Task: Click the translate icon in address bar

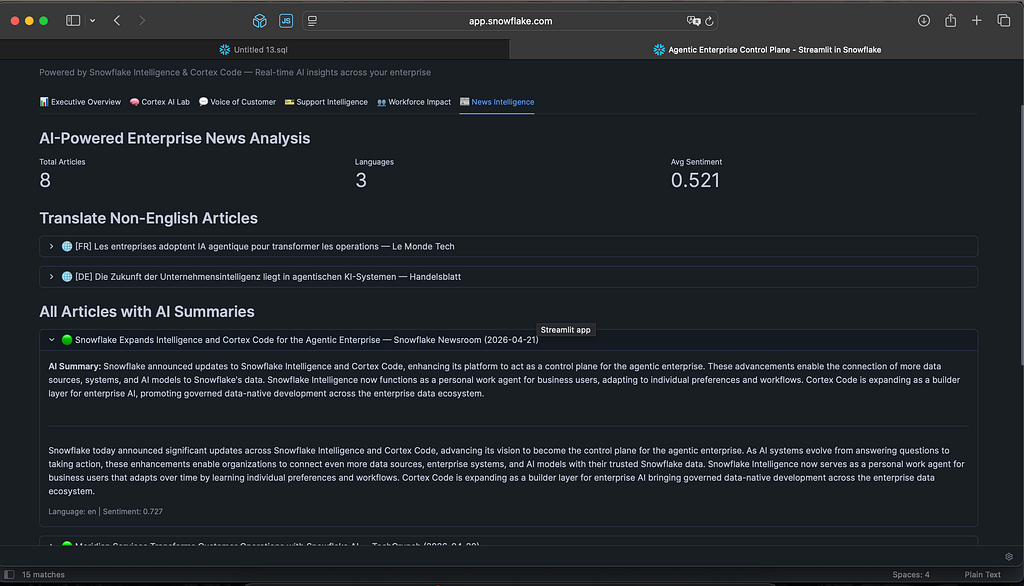Action: (693, 21)
